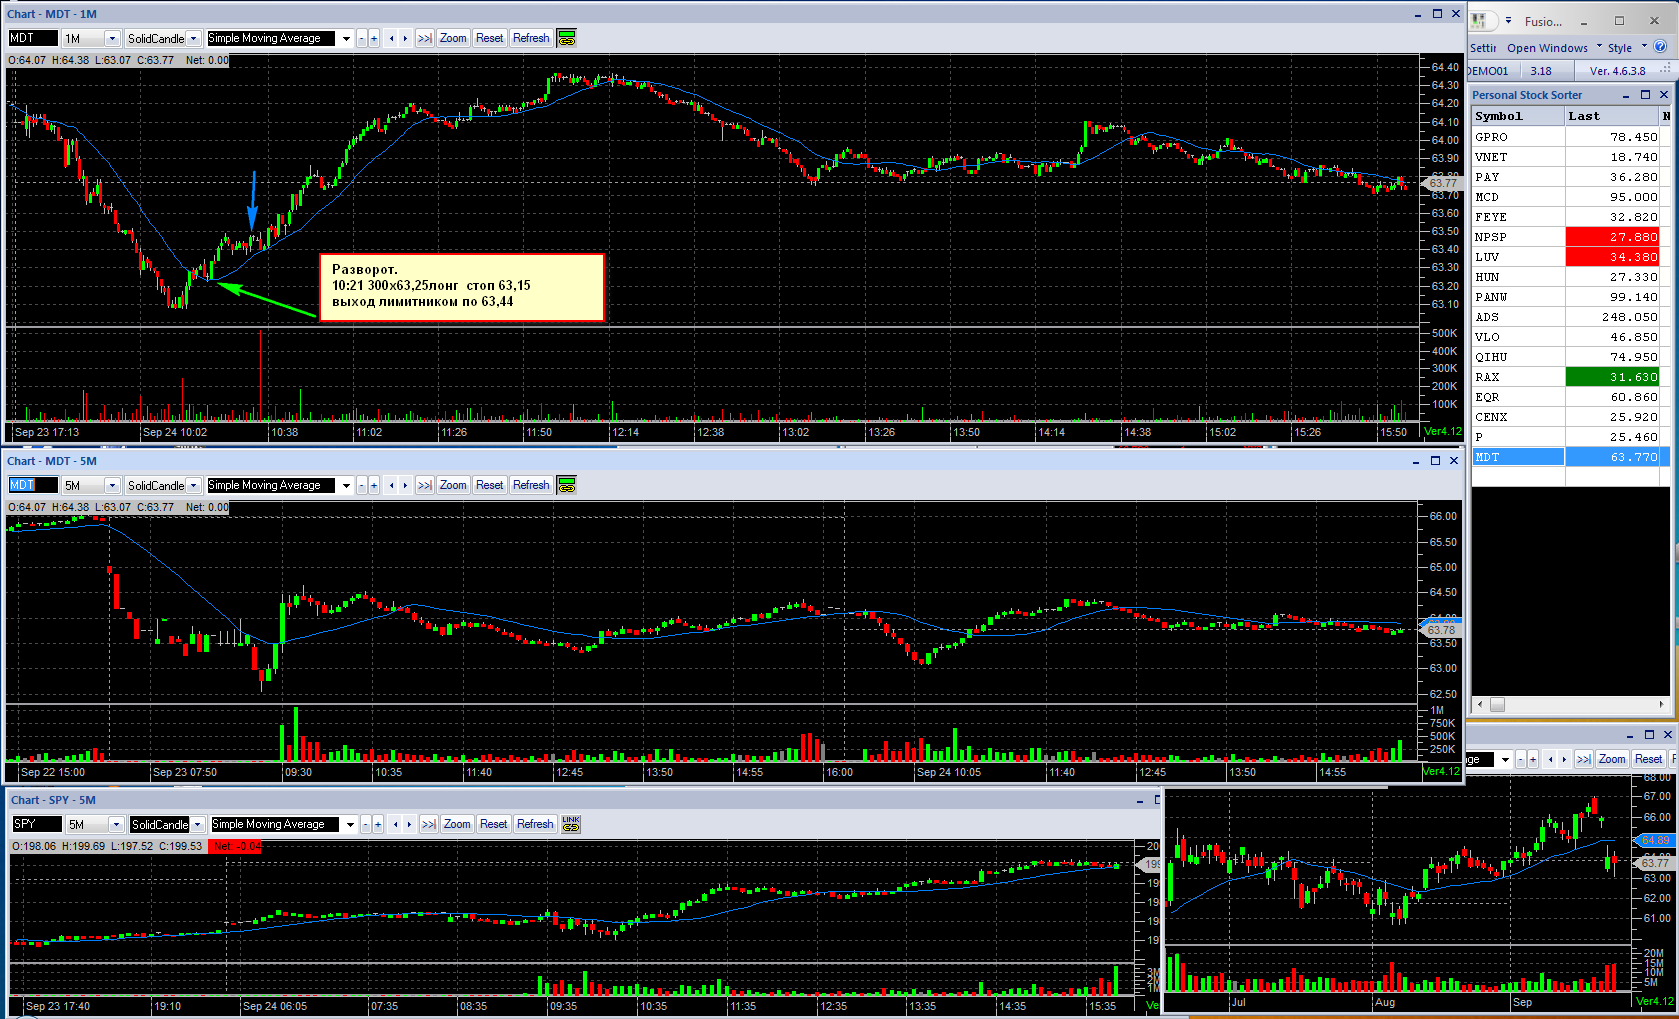Open SolidCandle style dropdown in MDT 1M chart

[194, 38]
